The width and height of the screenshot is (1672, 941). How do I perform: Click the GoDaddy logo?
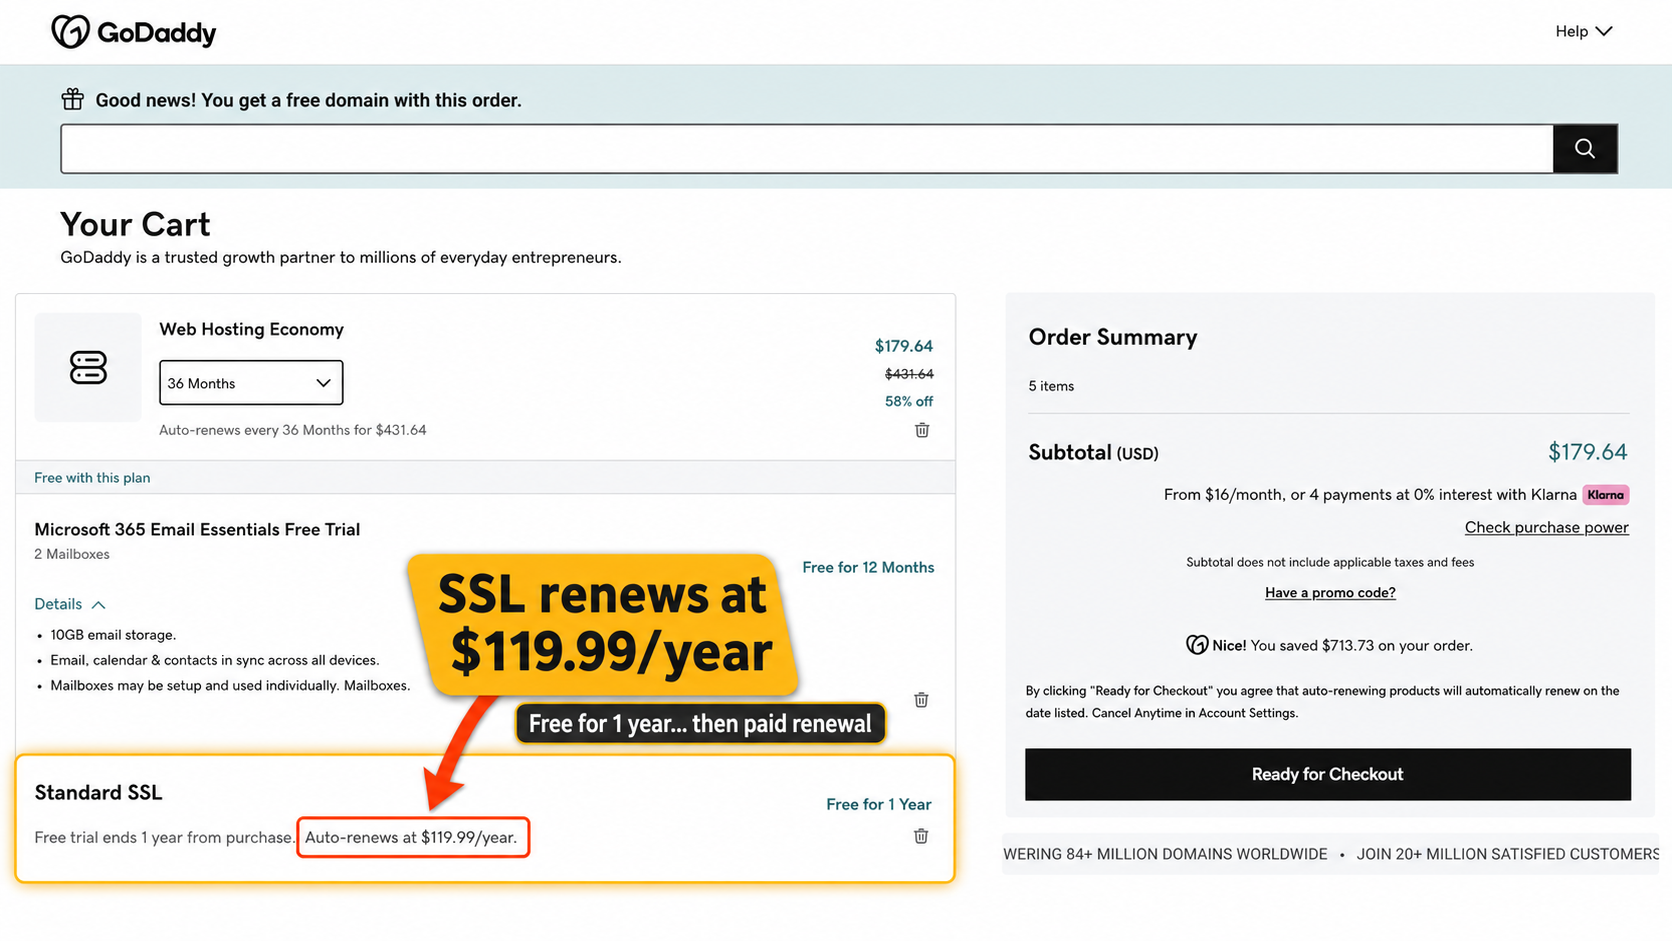133,32
